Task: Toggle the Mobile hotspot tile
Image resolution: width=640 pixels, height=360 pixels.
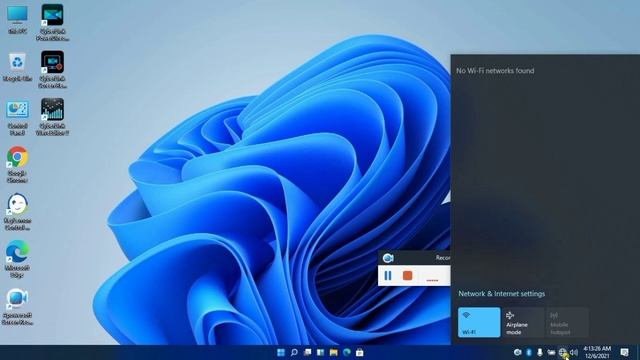Action: (x=567, y=322)
